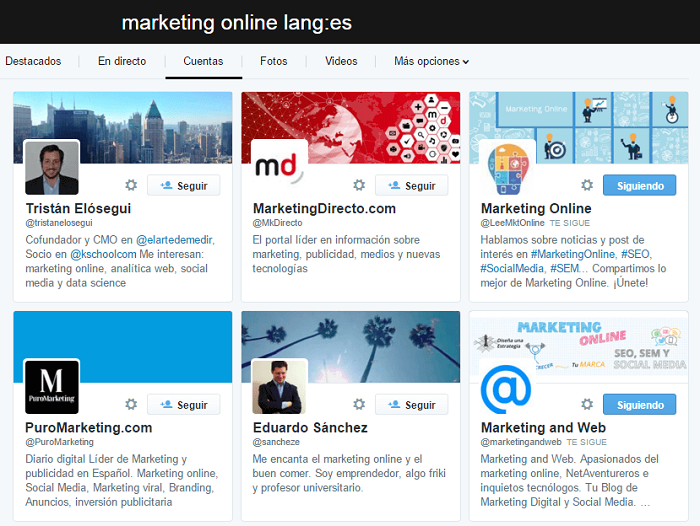Open gear menu on MarketingDirecto.com card
700x526 pixels.
[359, 185]
